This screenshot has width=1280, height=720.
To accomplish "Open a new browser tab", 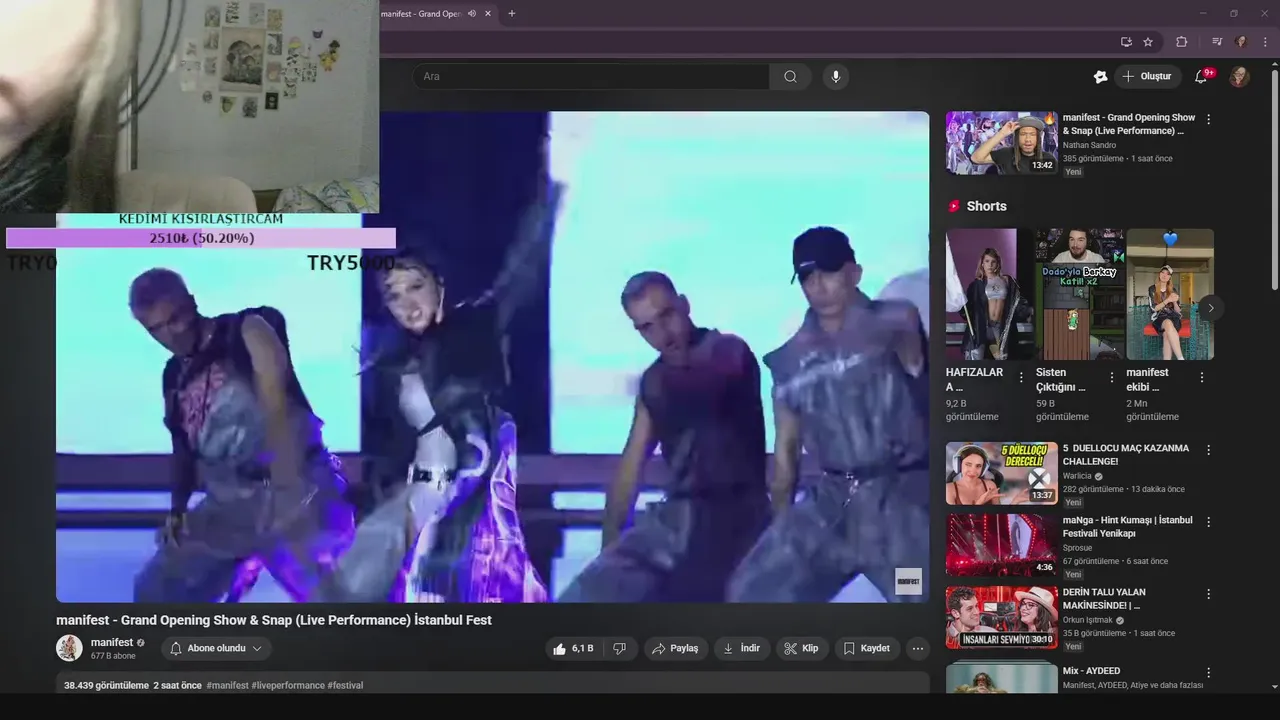I will [512, 14].
